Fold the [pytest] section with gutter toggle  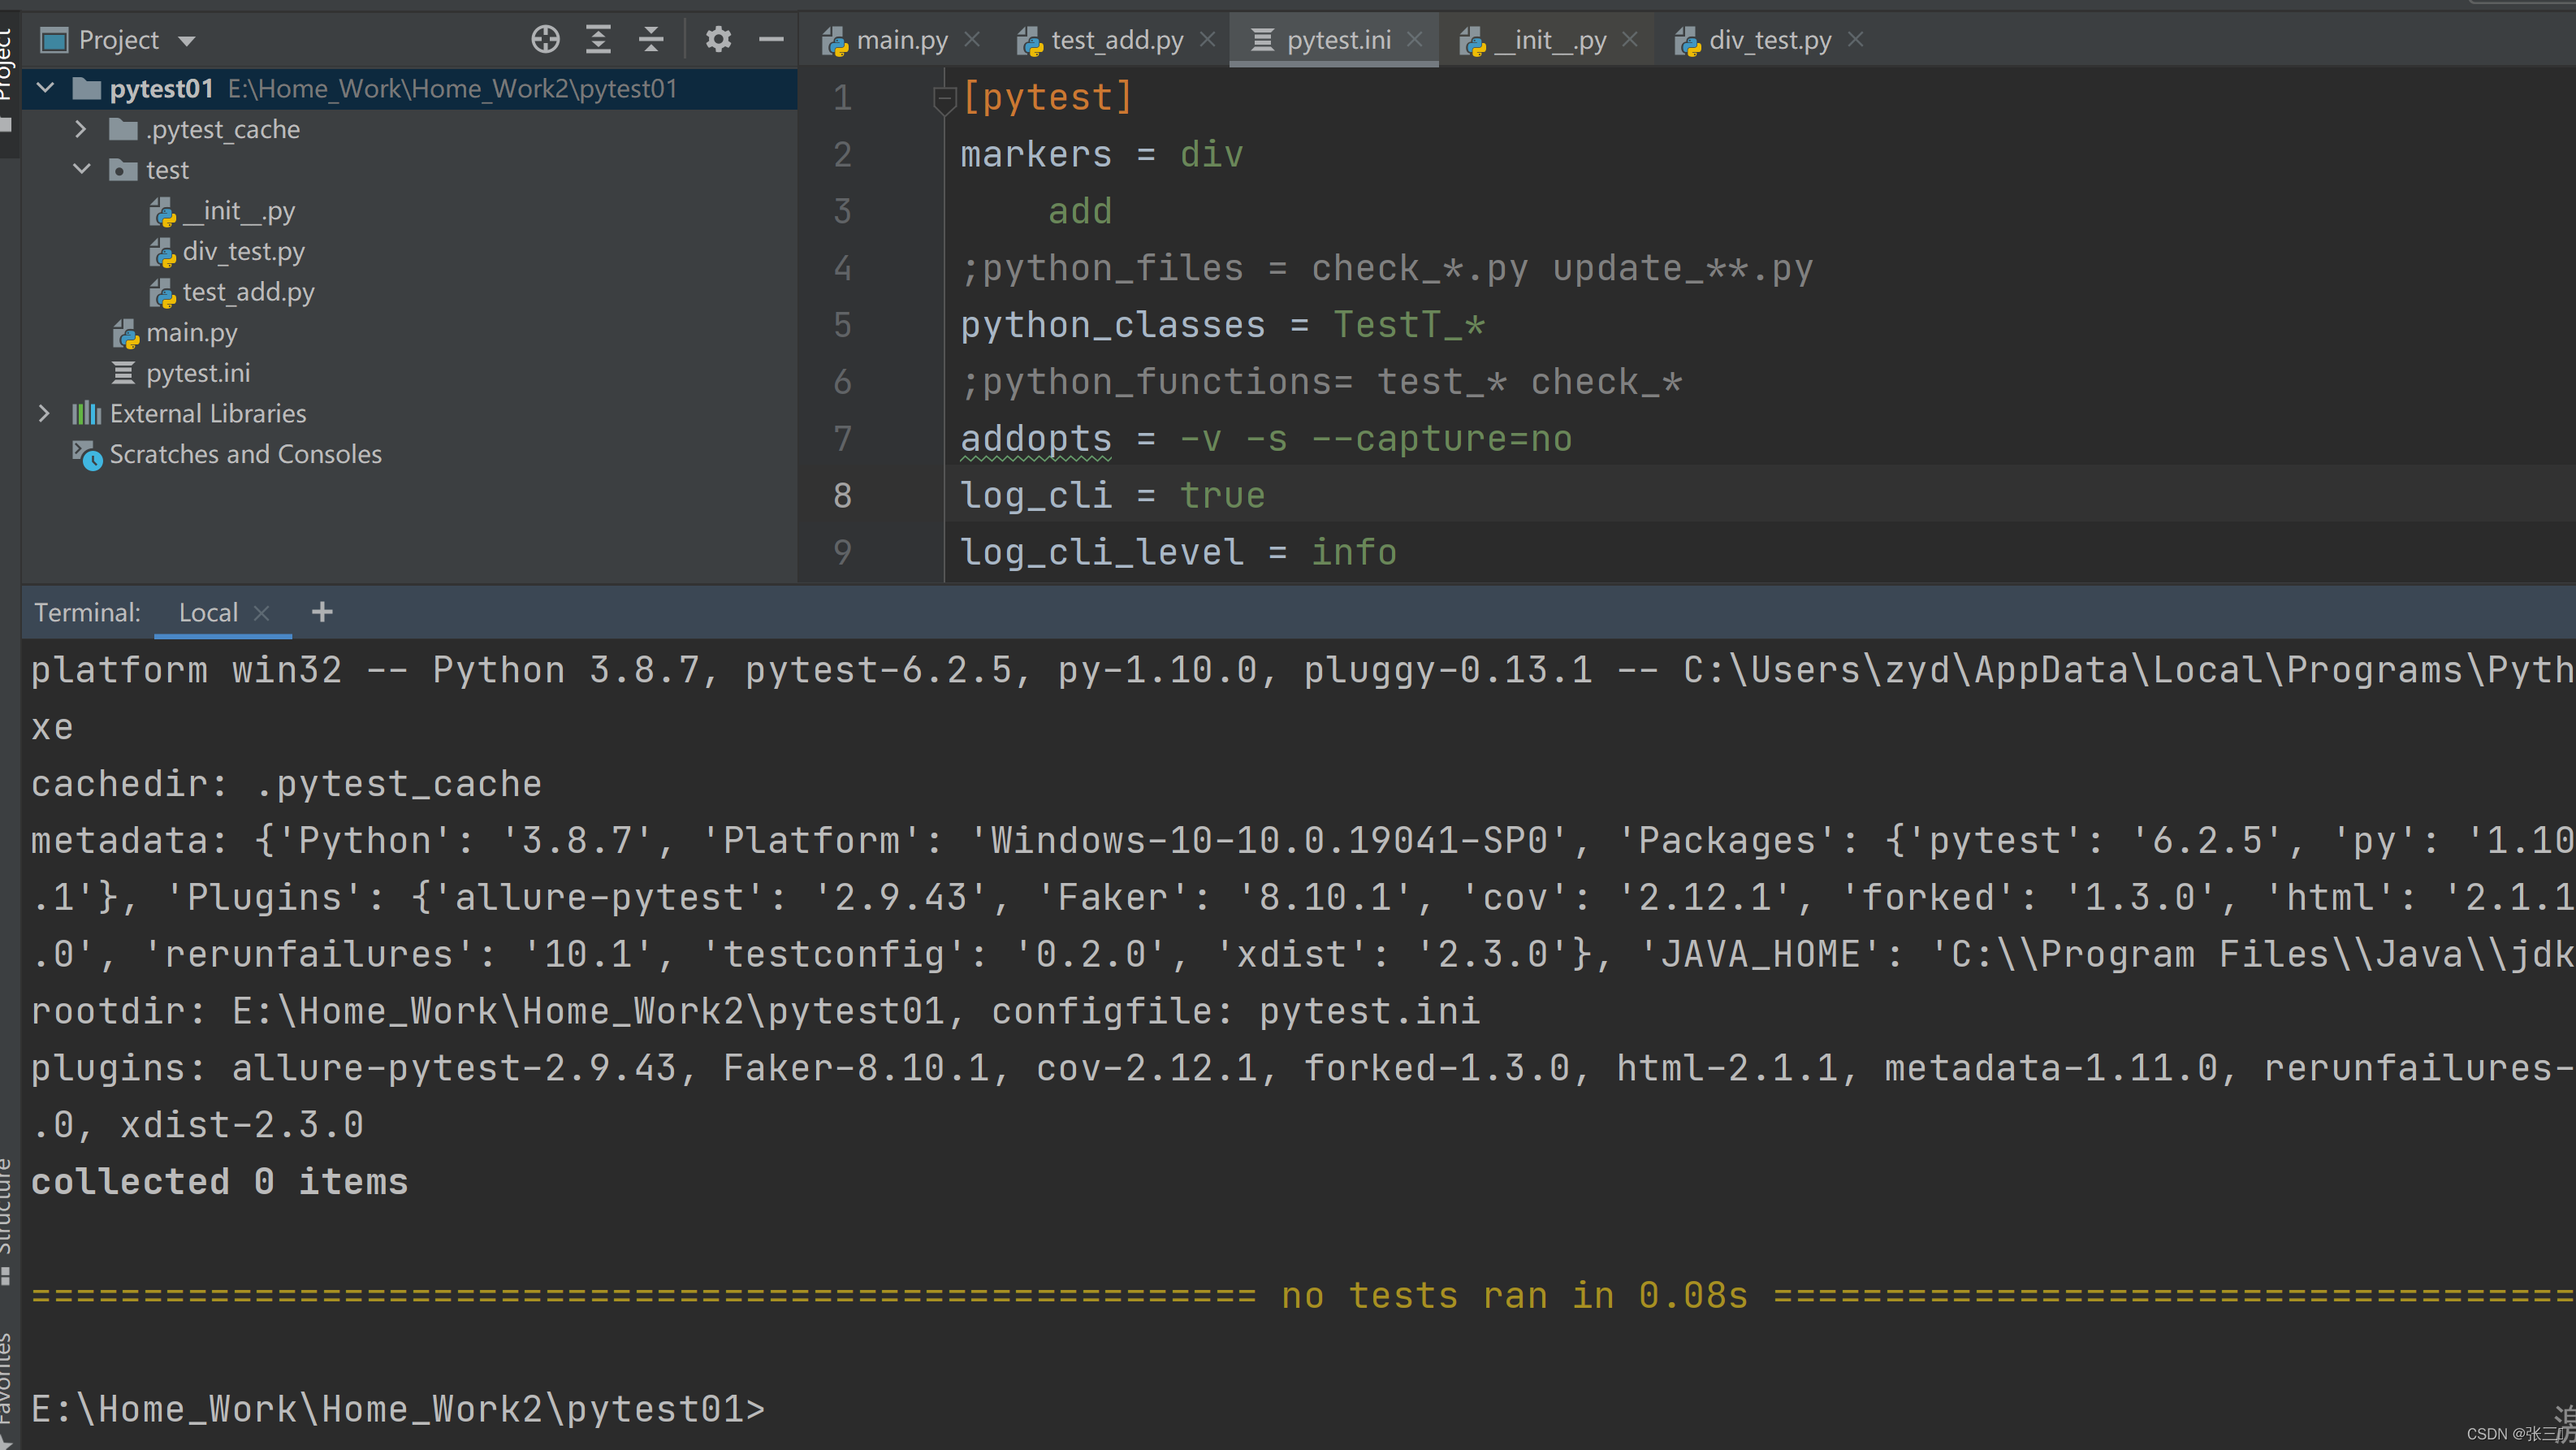(943, 98)
